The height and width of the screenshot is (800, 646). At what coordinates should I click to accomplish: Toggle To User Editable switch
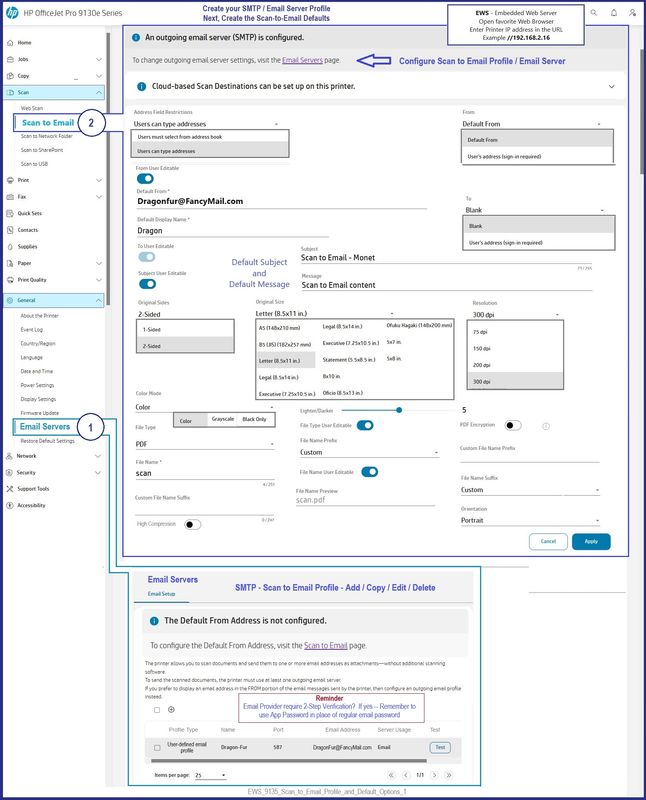tap(147, 257)
